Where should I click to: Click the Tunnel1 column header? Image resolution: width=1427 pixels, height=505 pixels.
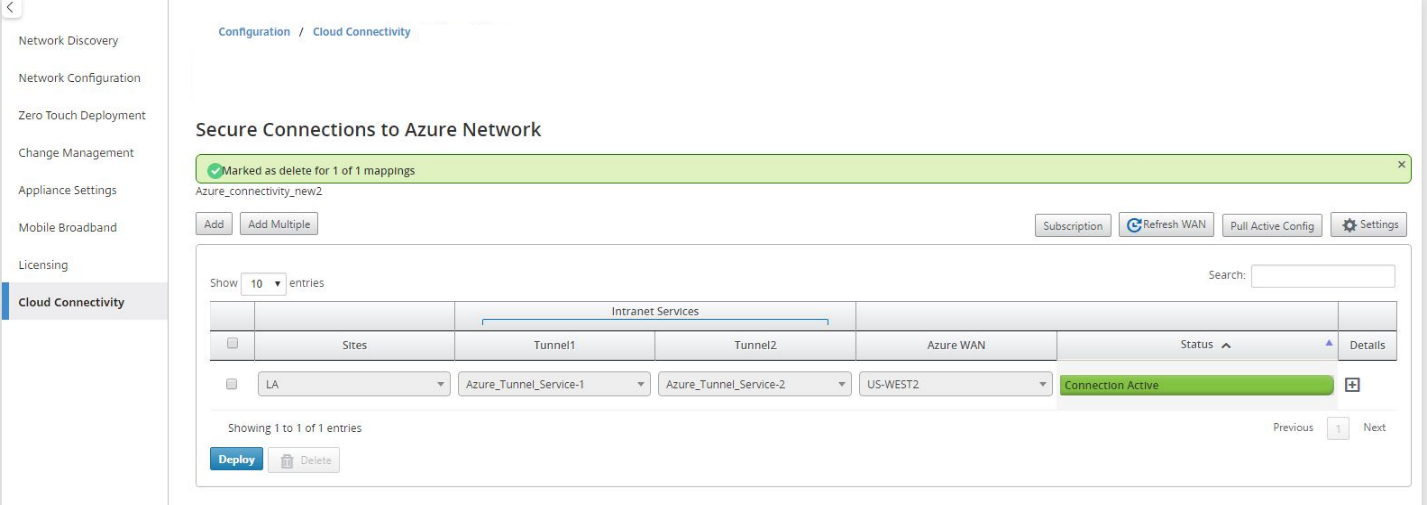(555, 345)
